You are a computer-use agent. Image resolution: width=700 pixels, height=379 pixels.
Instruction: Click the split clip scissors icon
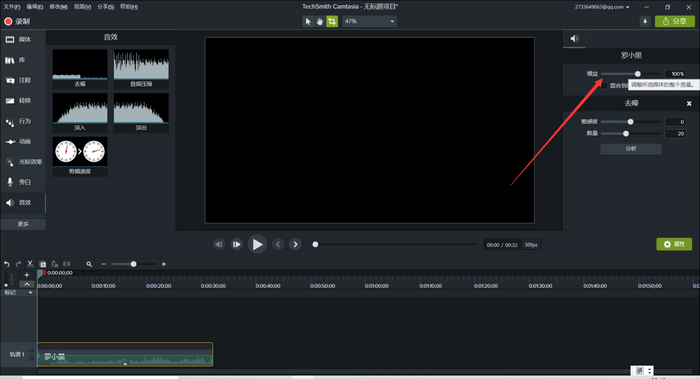click(30, 264)
